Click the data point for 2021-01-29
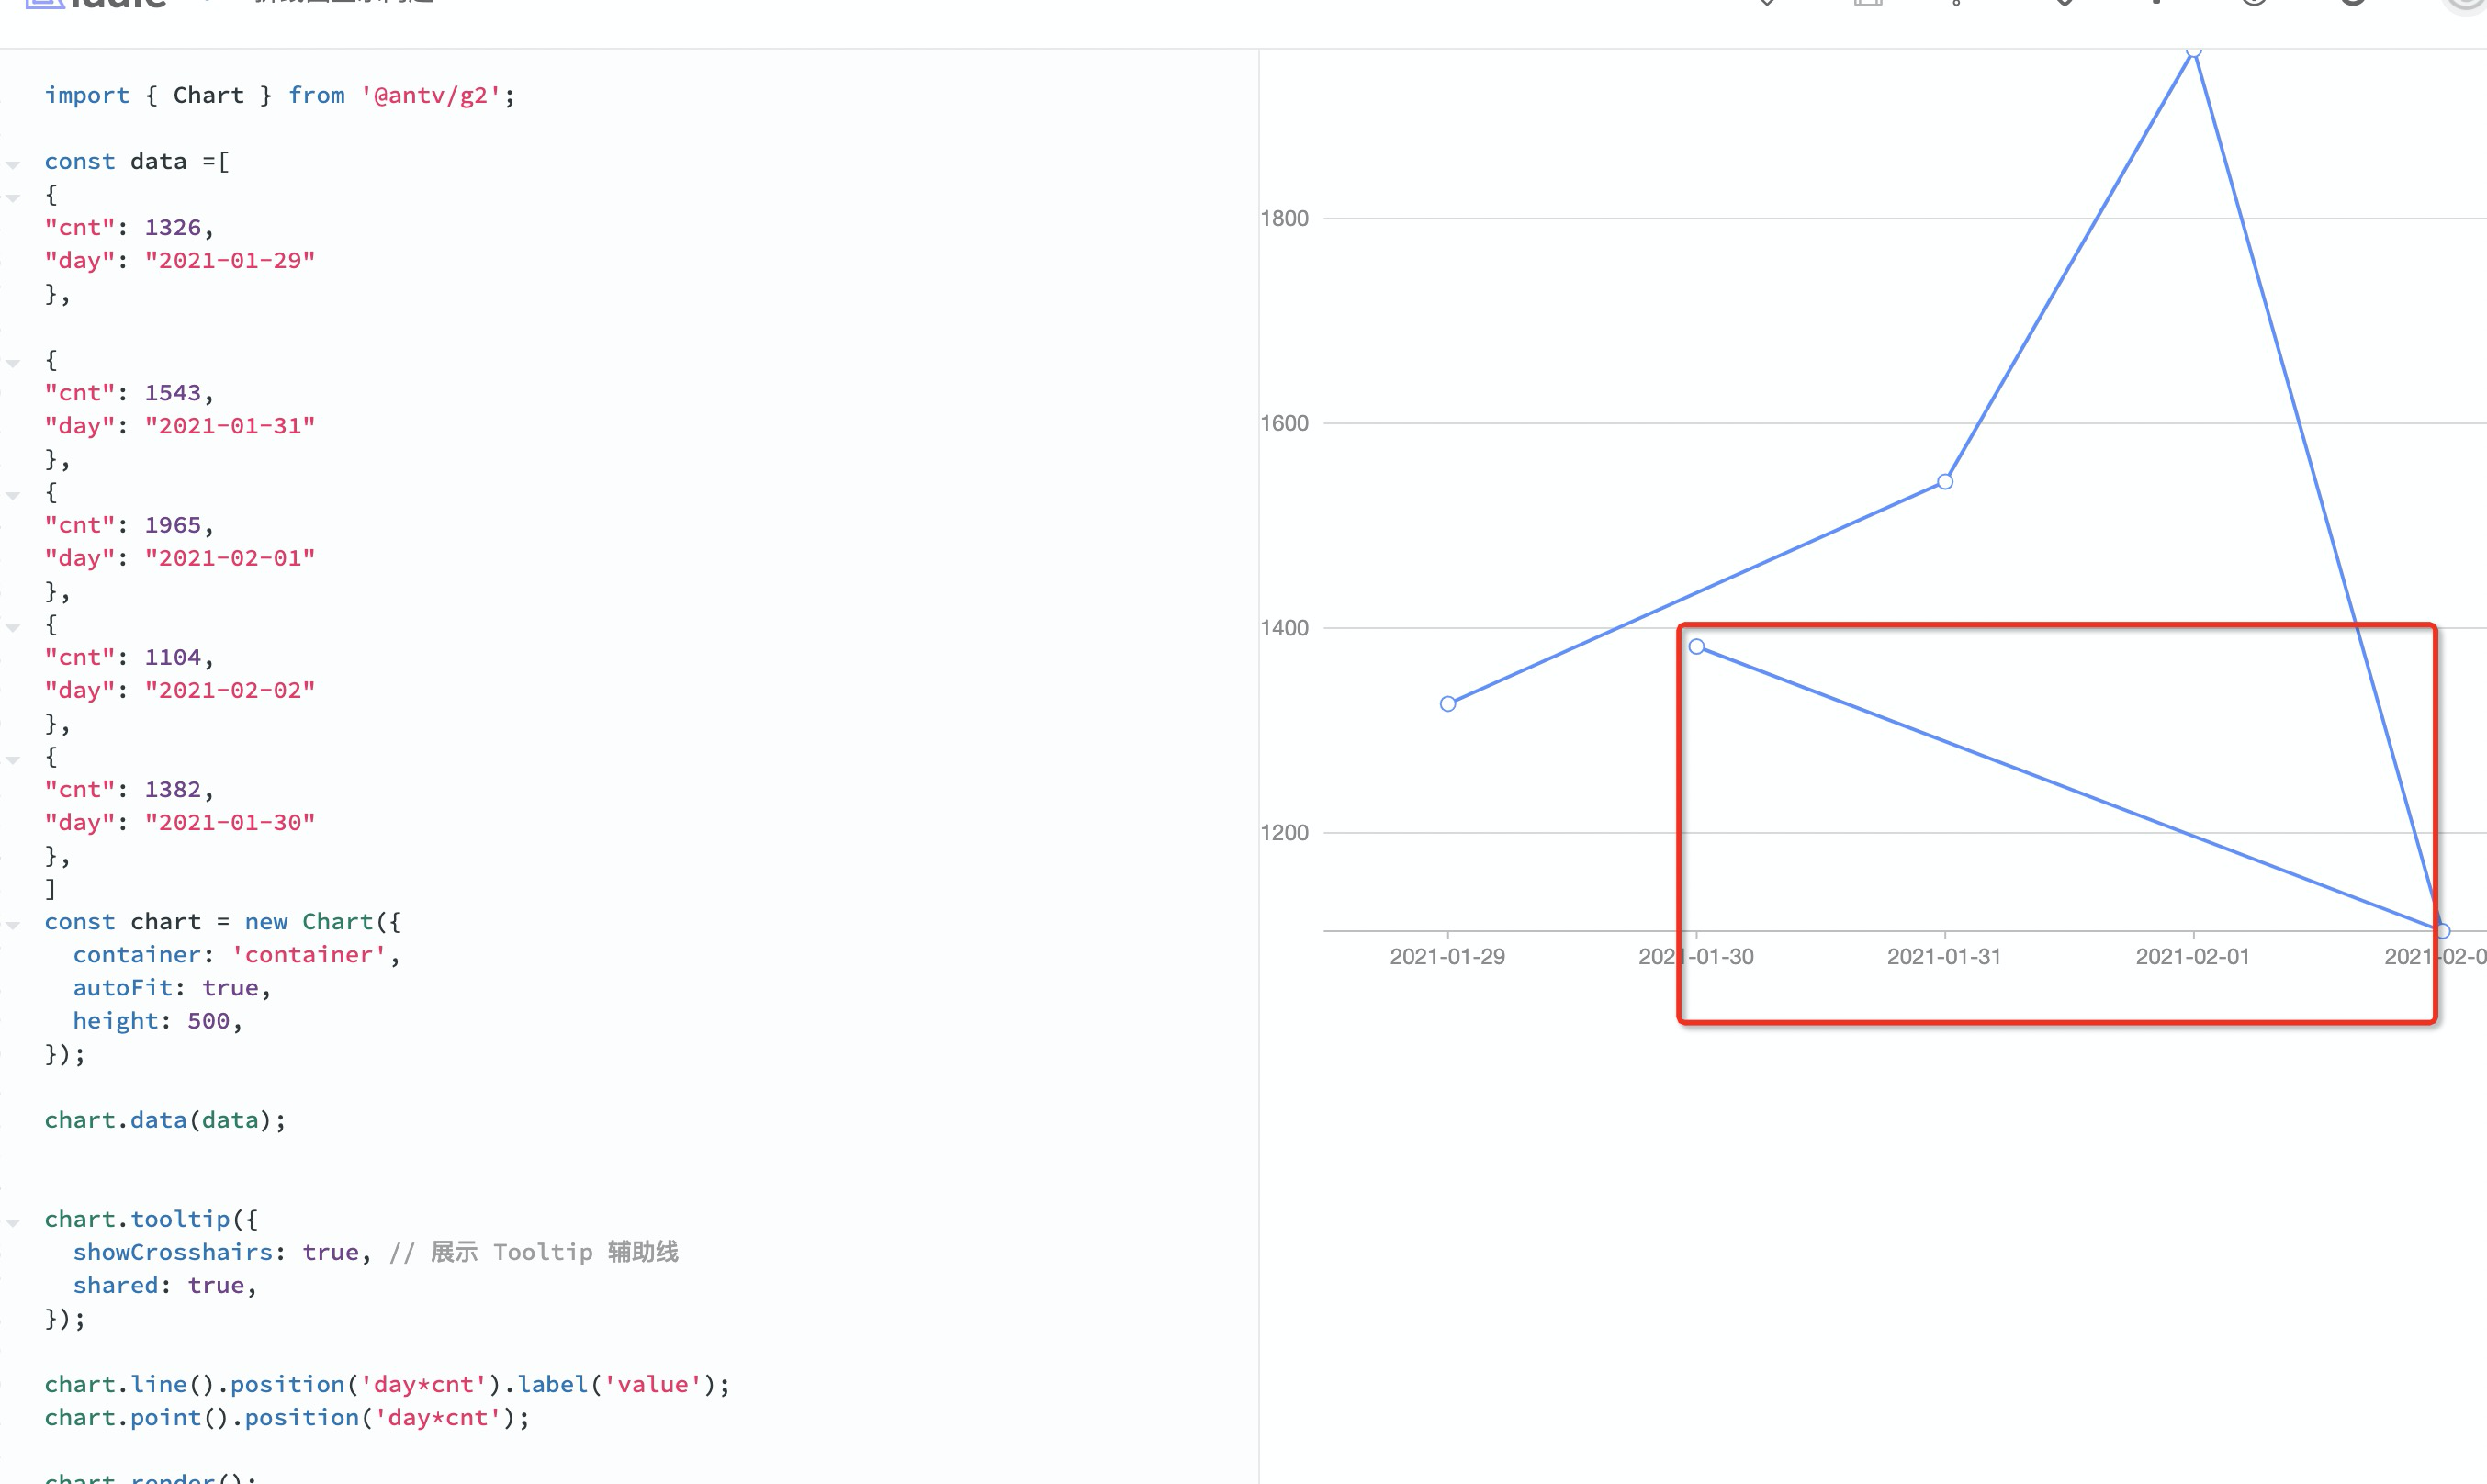Viewport: 2487px width, 1484px height. click(1447, 704)
